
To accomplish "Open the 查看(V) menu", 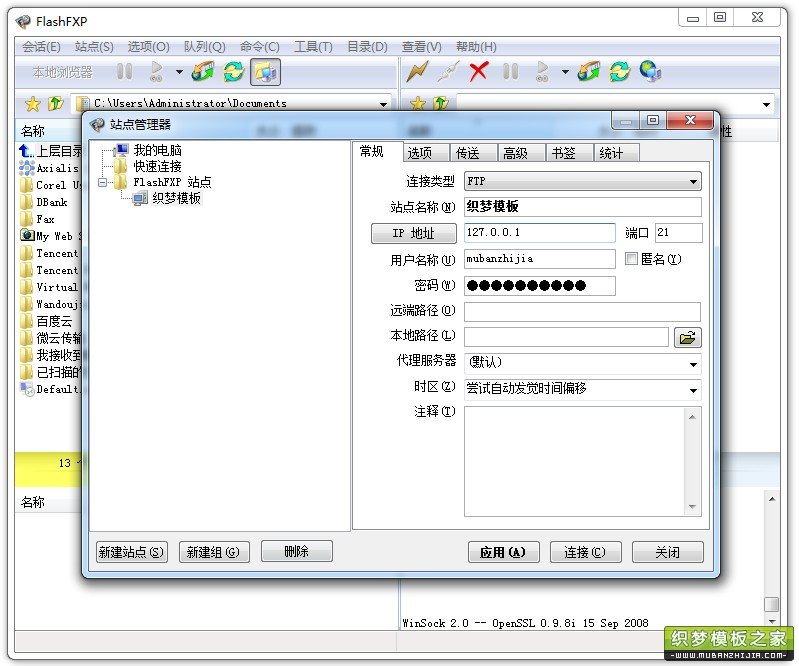I will (x=421, y=47).
